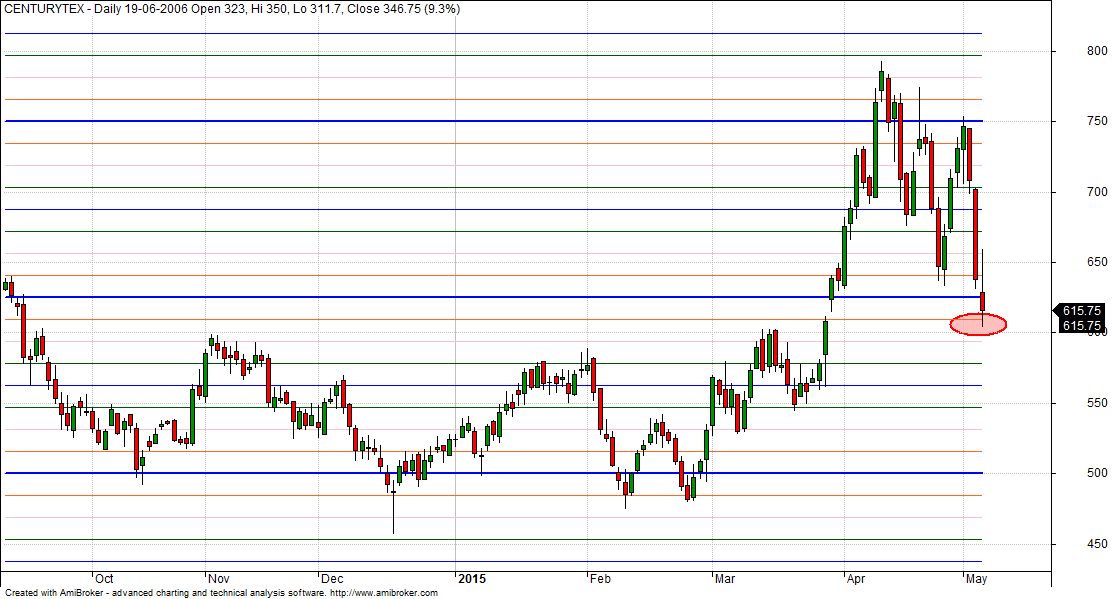Image resolution: width=1112 pixels, height=599 pixels.
Task: Click the Mar marker on the time axis
Action: point(726,578)
